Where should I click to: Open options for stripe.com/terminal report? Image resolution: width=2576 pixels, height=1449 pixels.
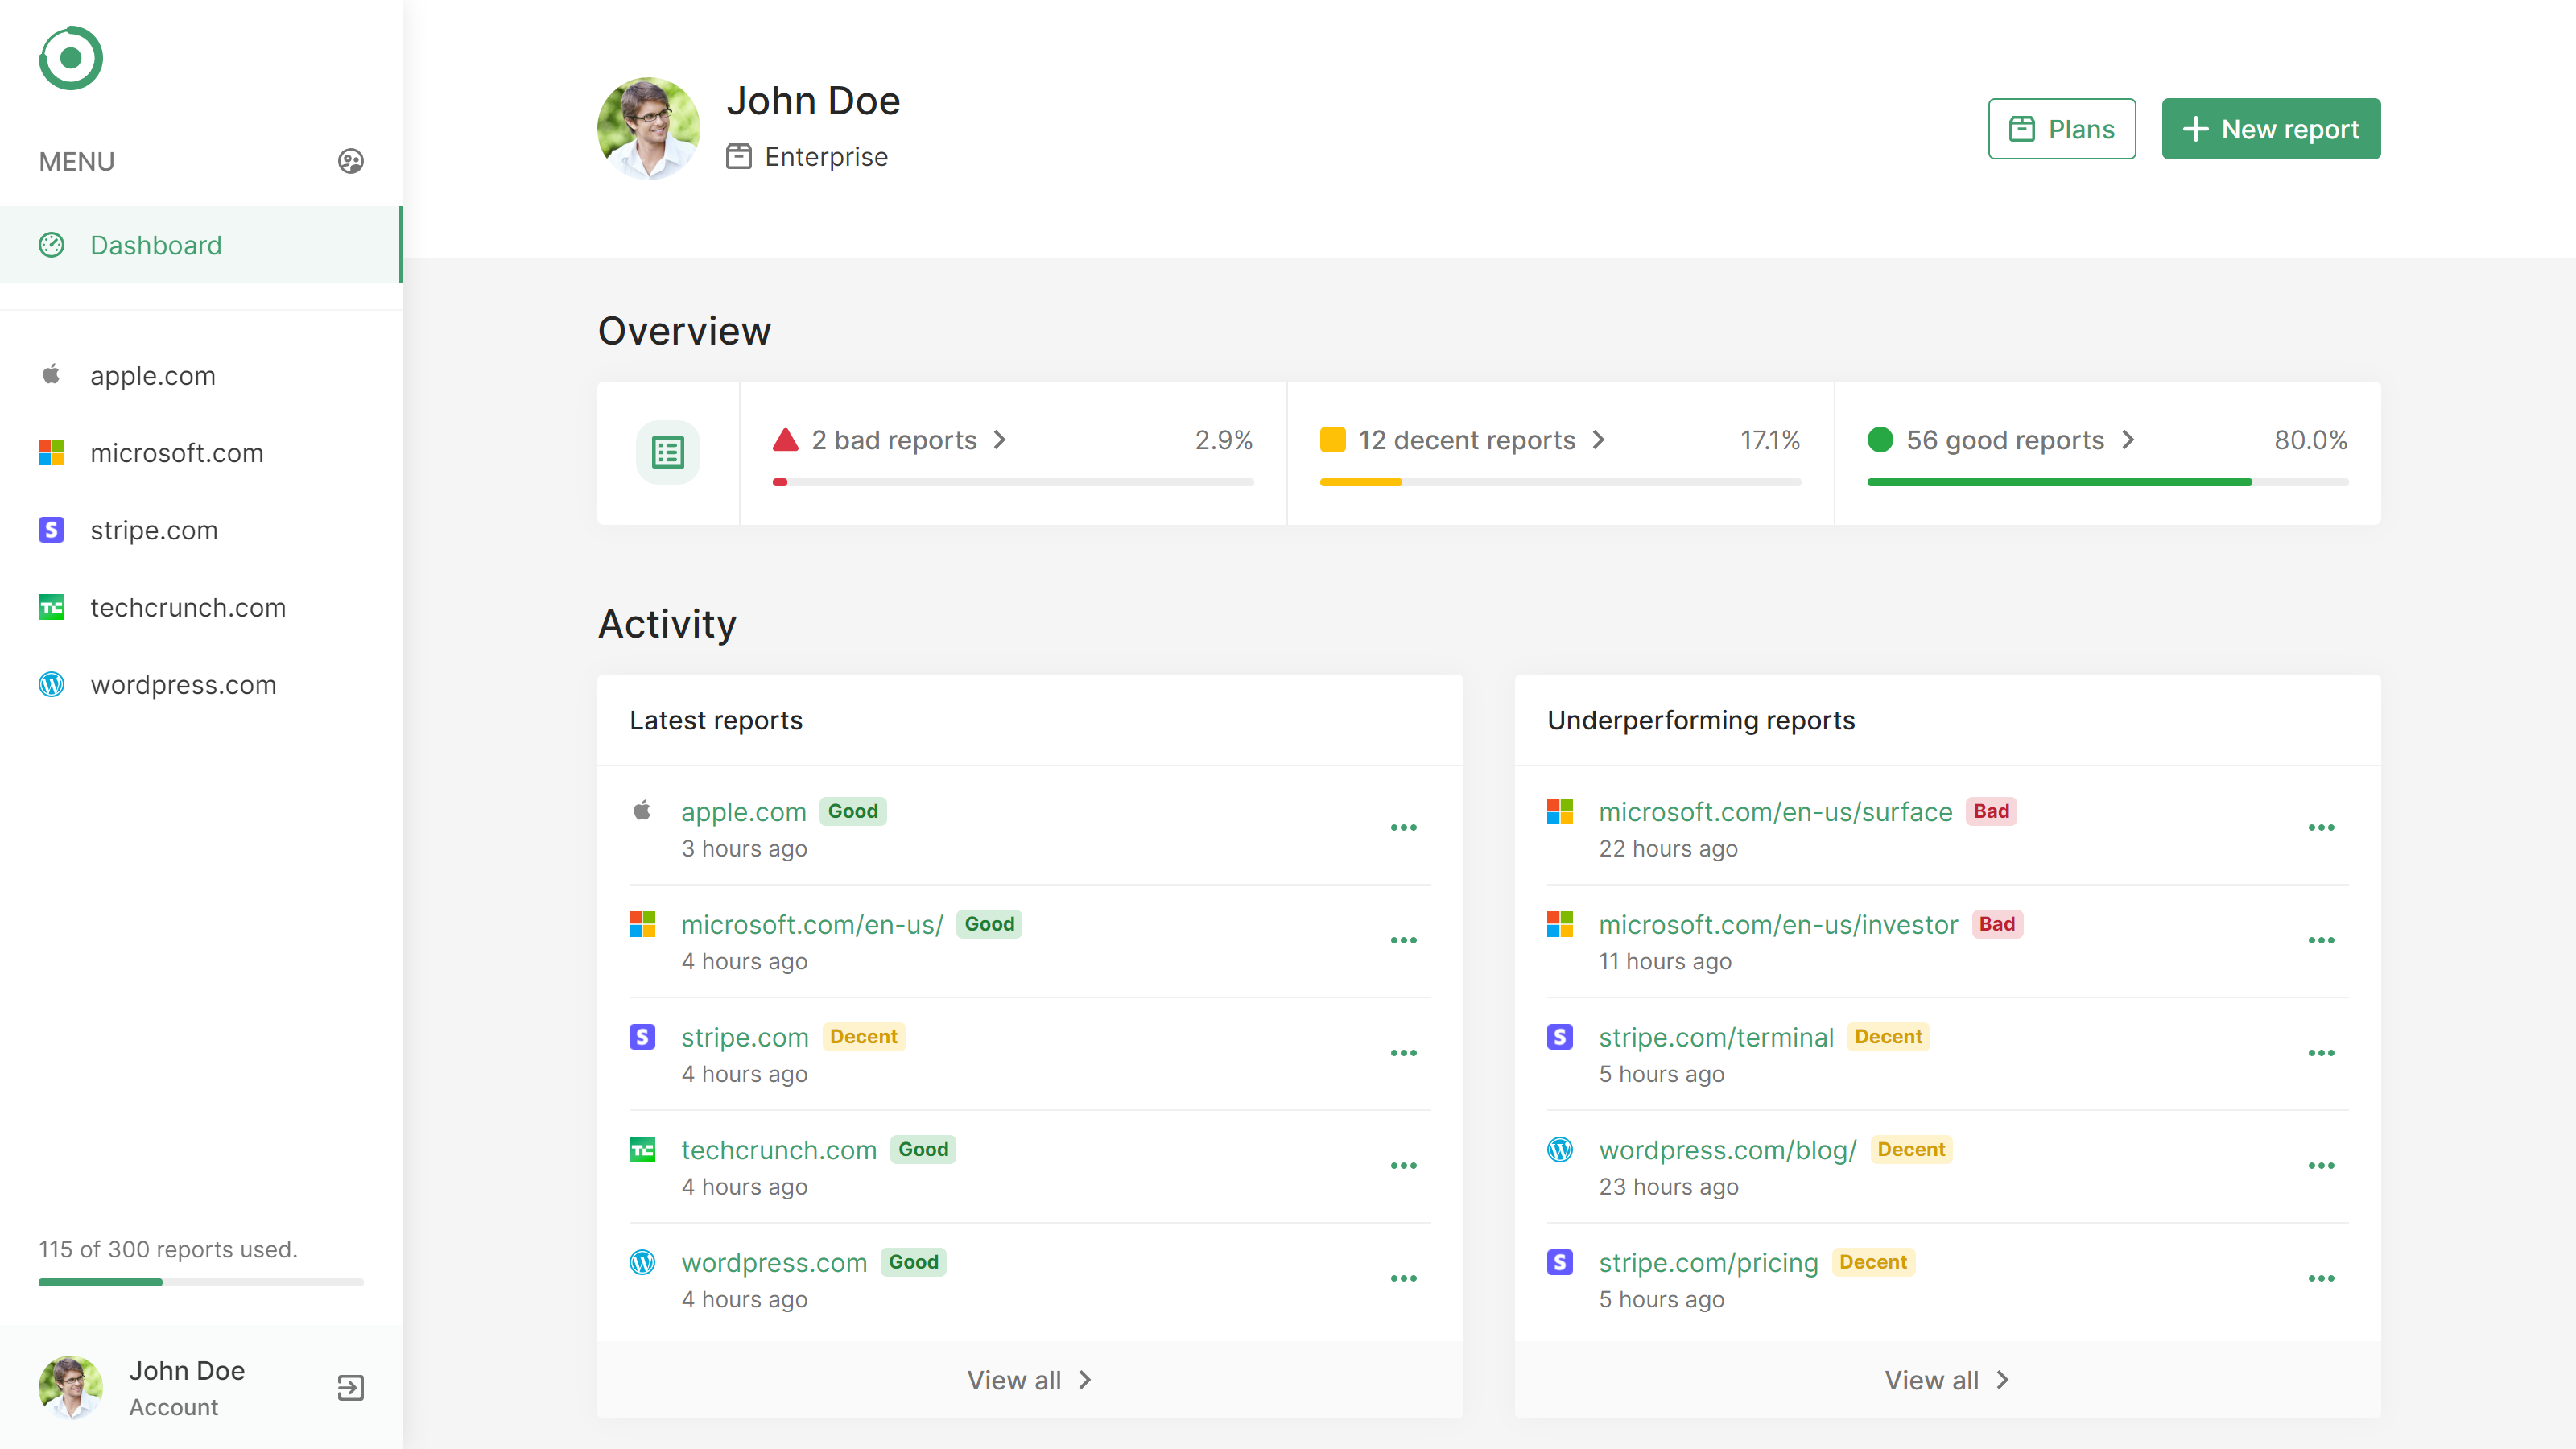[x=2321, y=1053]
